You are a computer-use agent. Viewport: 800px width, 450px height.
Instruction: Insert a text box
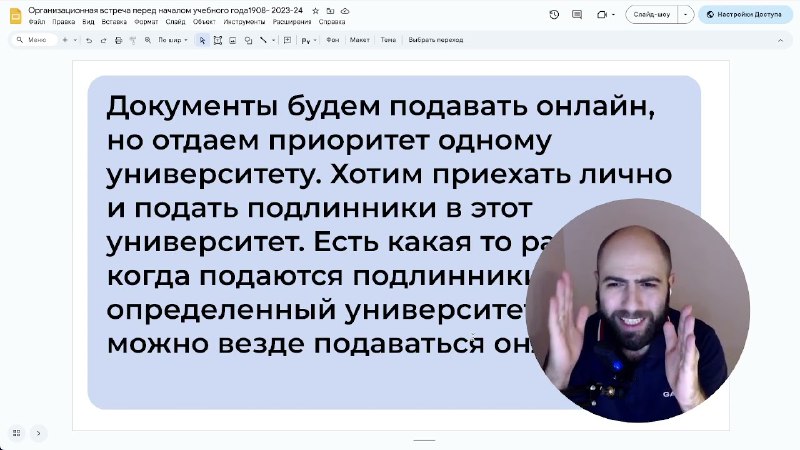pyautogui.click(x=218, y=40)
